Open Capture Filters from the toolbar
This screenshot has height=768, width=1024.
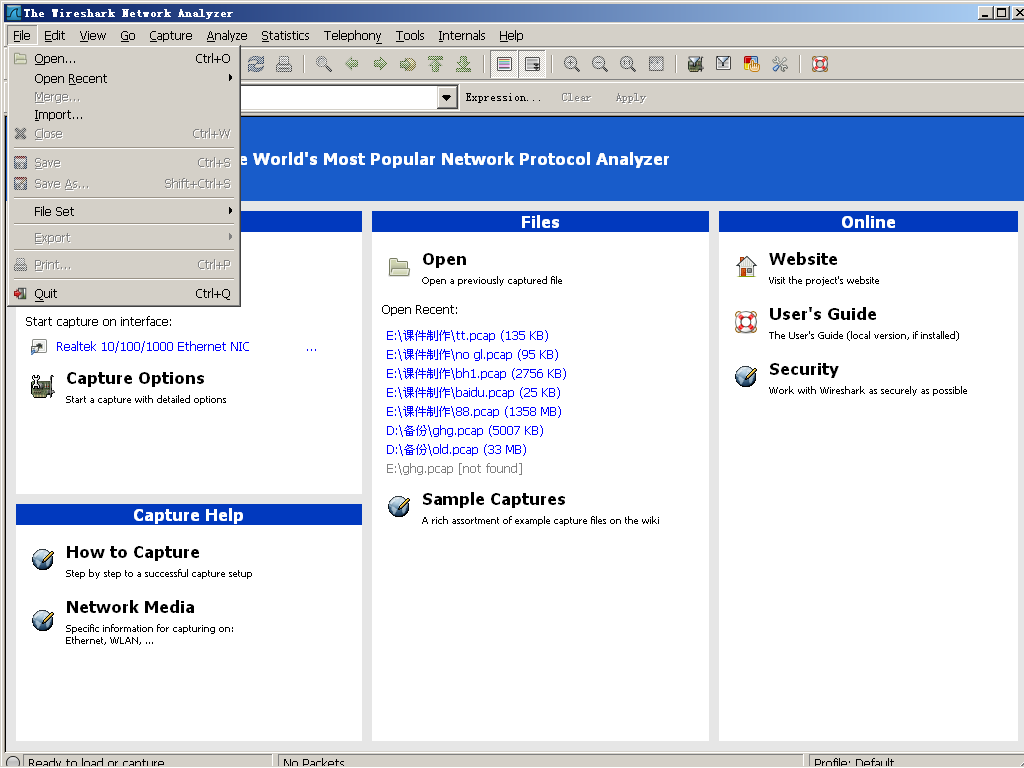[x=696, y=64]
